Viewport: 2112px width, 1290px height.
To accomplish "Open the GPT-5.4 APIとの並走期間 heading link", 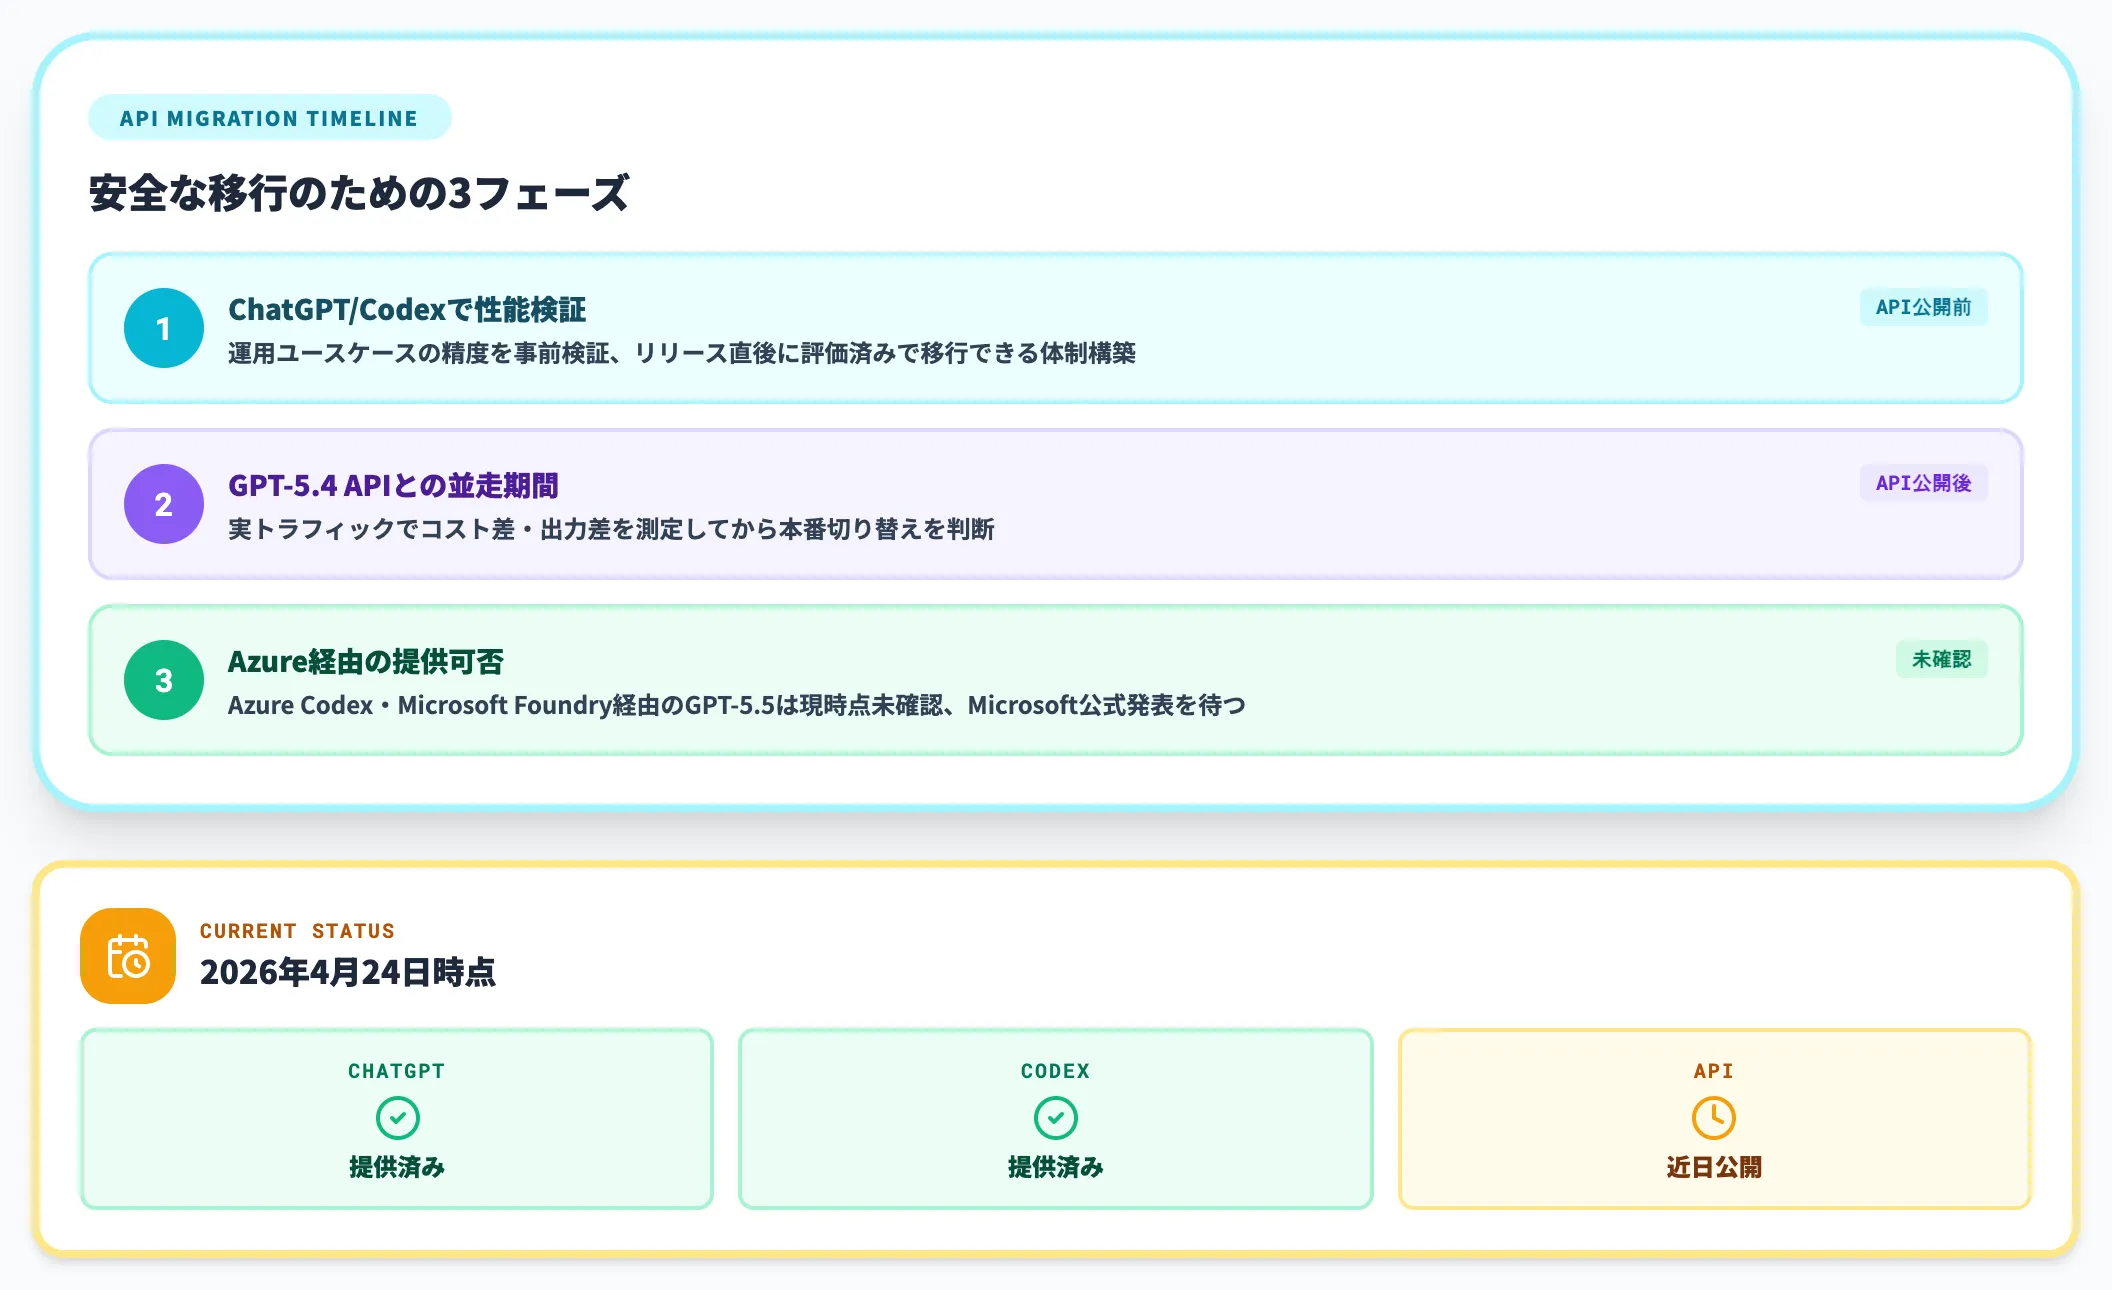I will (394, 486).
